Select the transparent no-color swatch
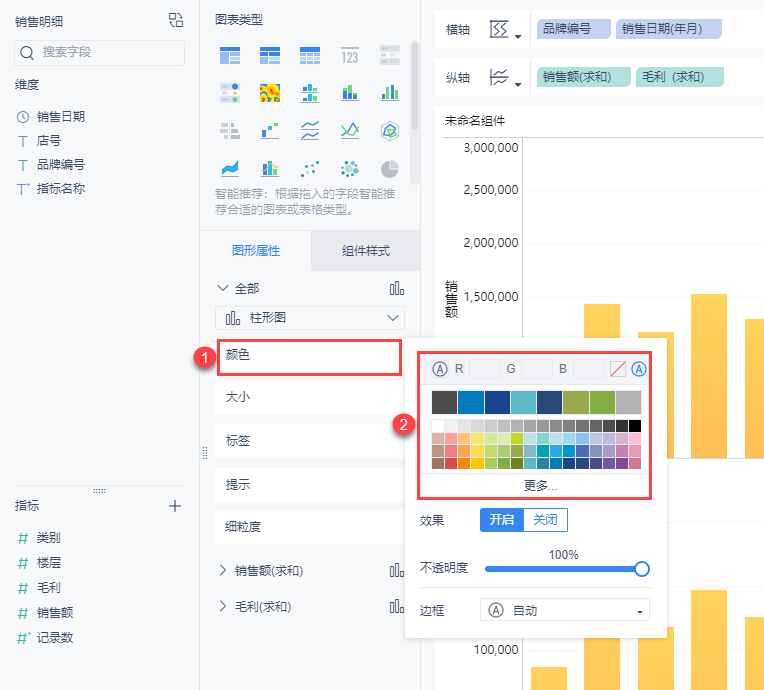The height and width of the screenshot is (690, 764). 618,369
